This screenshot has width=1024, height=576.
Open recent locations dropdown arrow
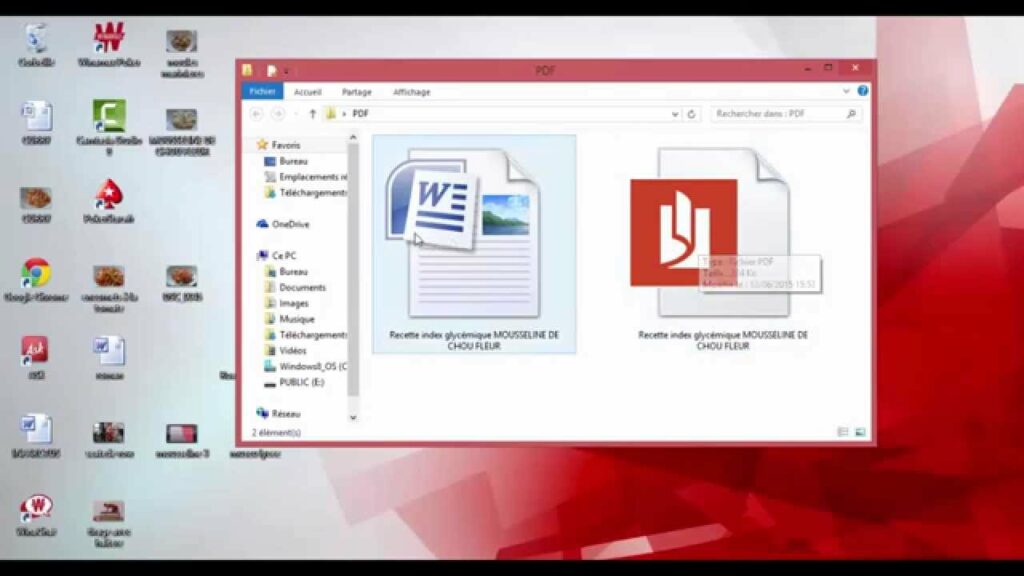click(x=295, y=114)
